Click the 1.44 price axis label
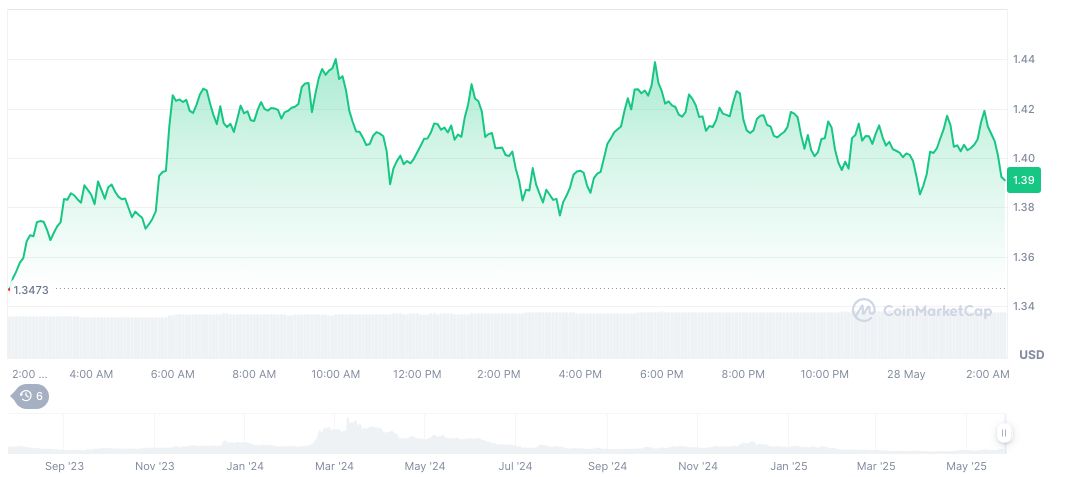The height and width of the screenshot is (477, 1072). tap(1022, 60)
